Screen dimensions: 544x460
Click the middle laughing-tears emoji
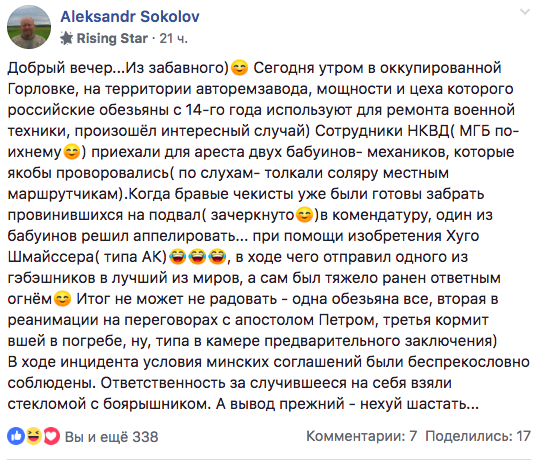[x=198, y=257]
